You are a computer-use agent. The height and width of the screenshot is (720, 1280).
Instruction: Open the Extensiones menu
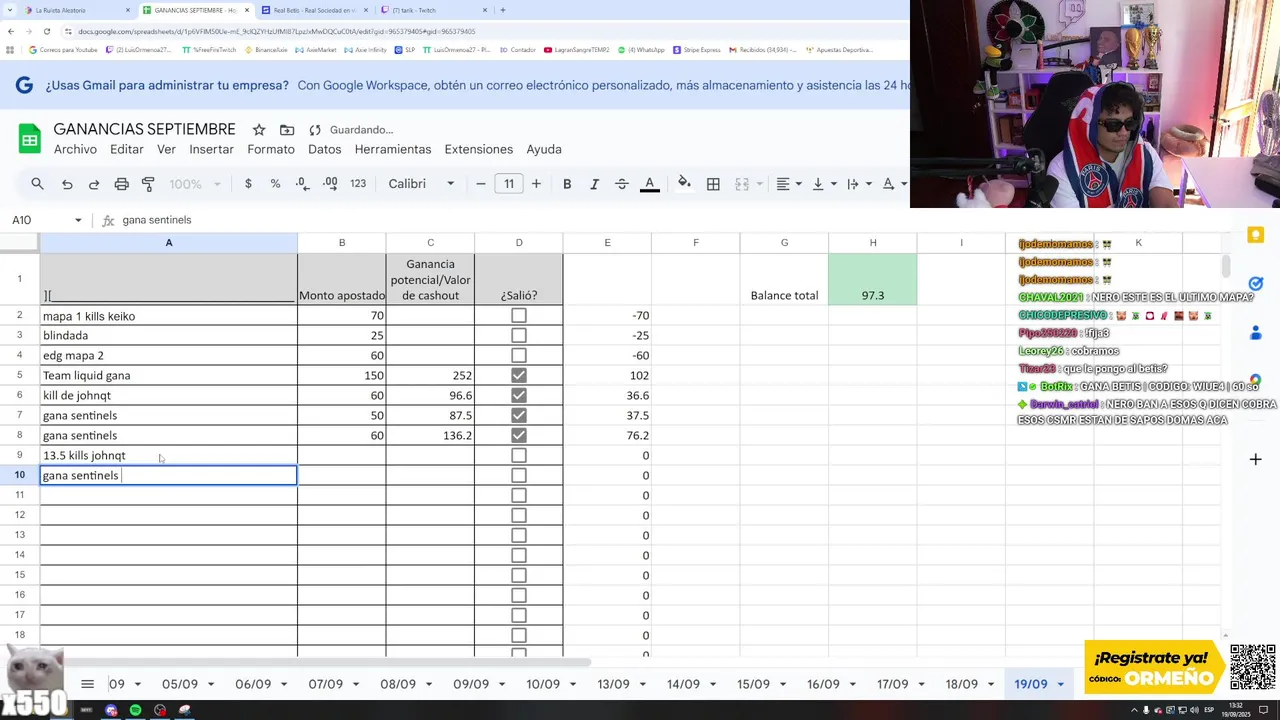point(478,149)
